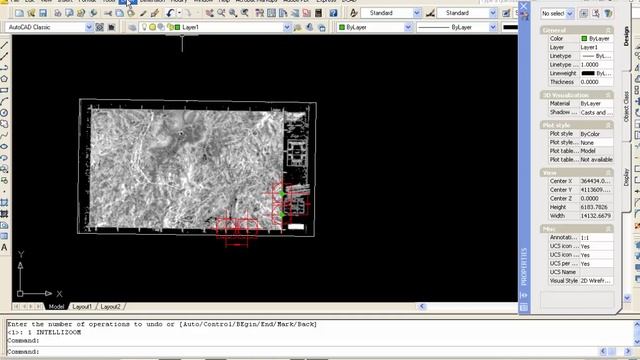Click the Text Style icon
The width and height of the screenshot is (640, 360).
pyautogui.click(x=353, y=13)
